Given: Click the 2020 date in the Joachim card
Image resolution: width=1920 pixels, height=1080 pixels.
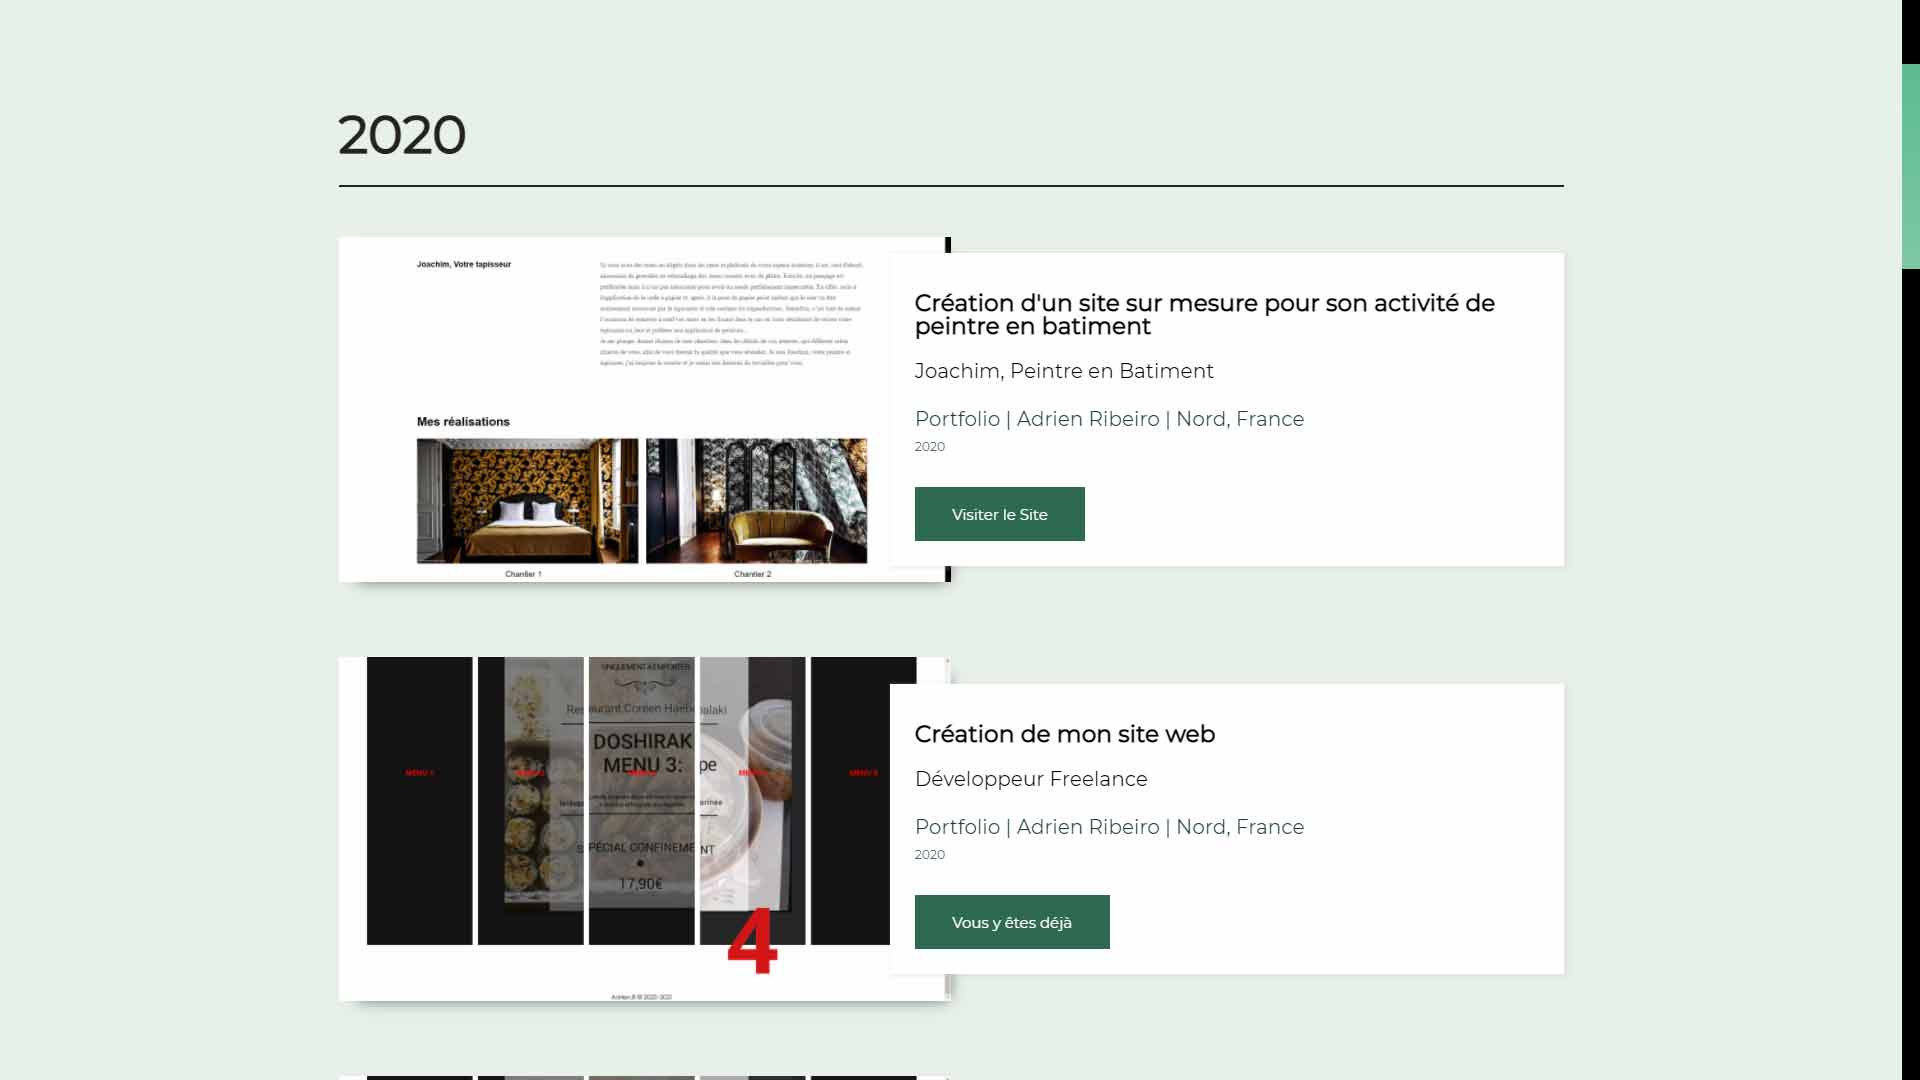Looking at the screenshot, I should pyautogui.click(x=930, y=447).
